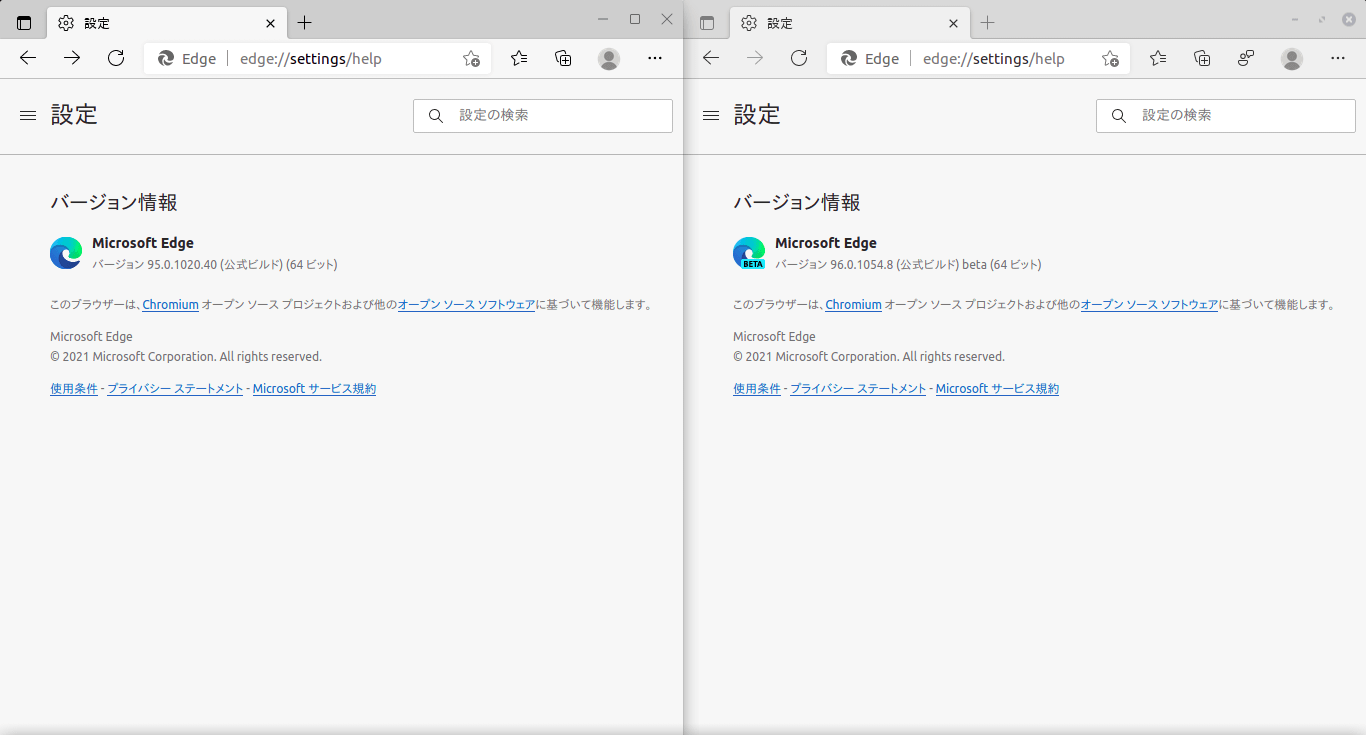Screen dimensions: 1366x735
Task: Open the icon between Collections and profile in Beta toolbar
Action: tap(1246, 58)
